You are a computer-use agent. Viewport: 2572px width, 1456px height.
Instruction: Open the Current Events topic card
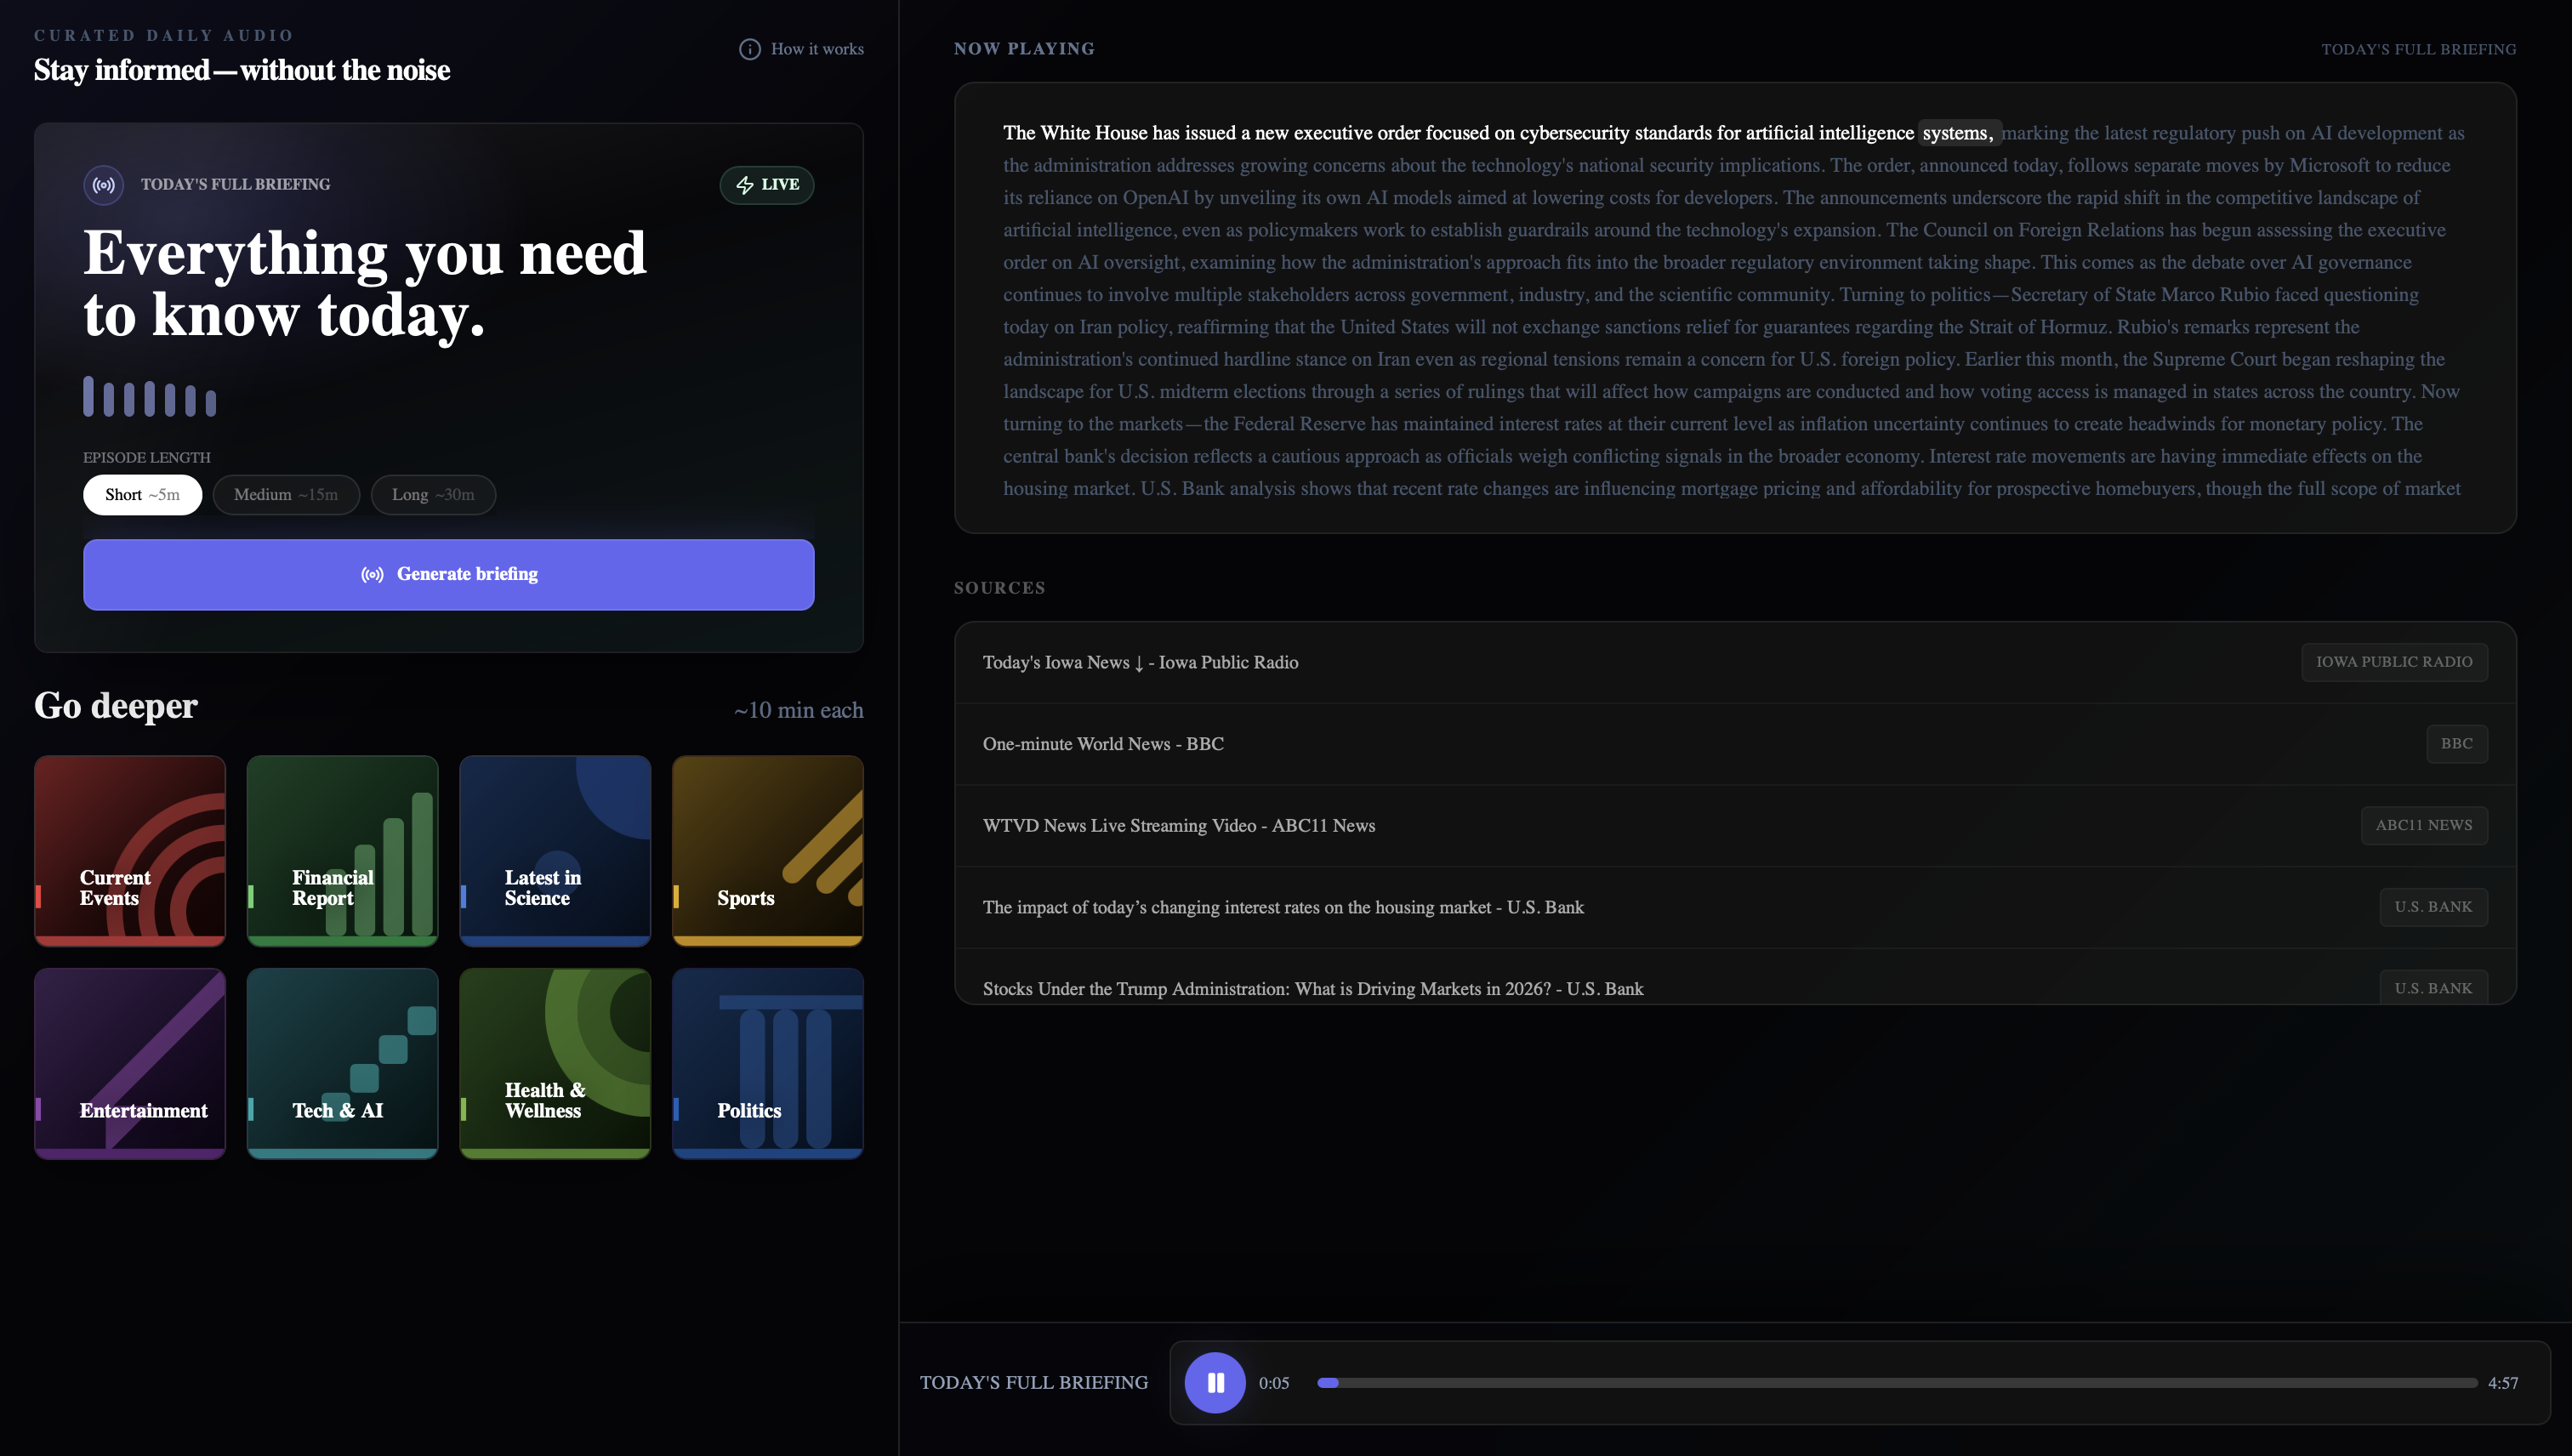click(x=130, y=851)
